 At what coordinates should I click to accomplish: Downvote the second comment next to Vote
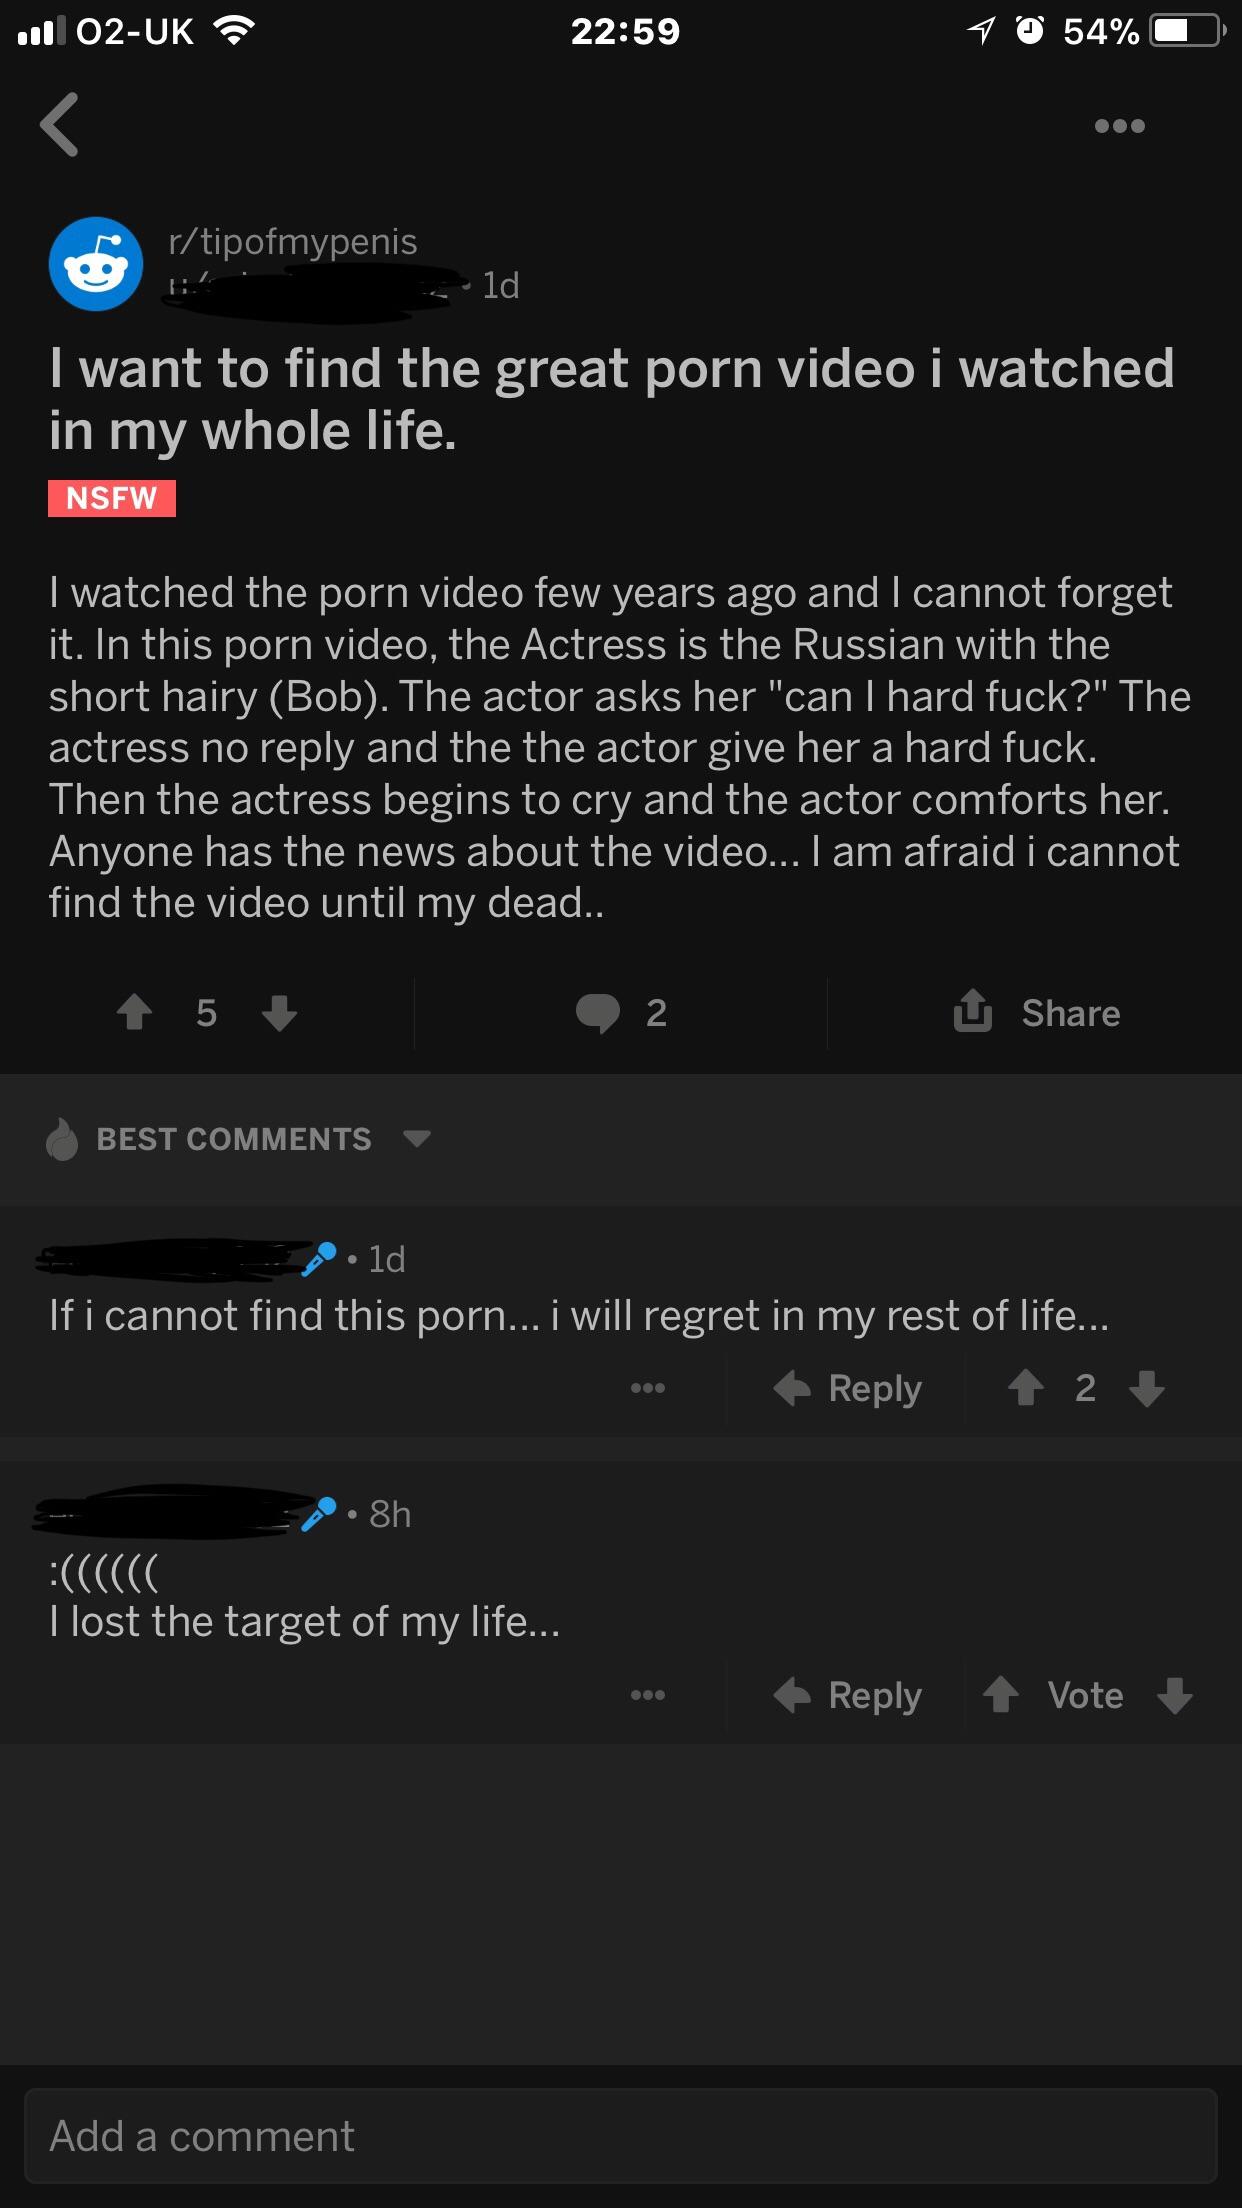[x=1174, y=1695]
